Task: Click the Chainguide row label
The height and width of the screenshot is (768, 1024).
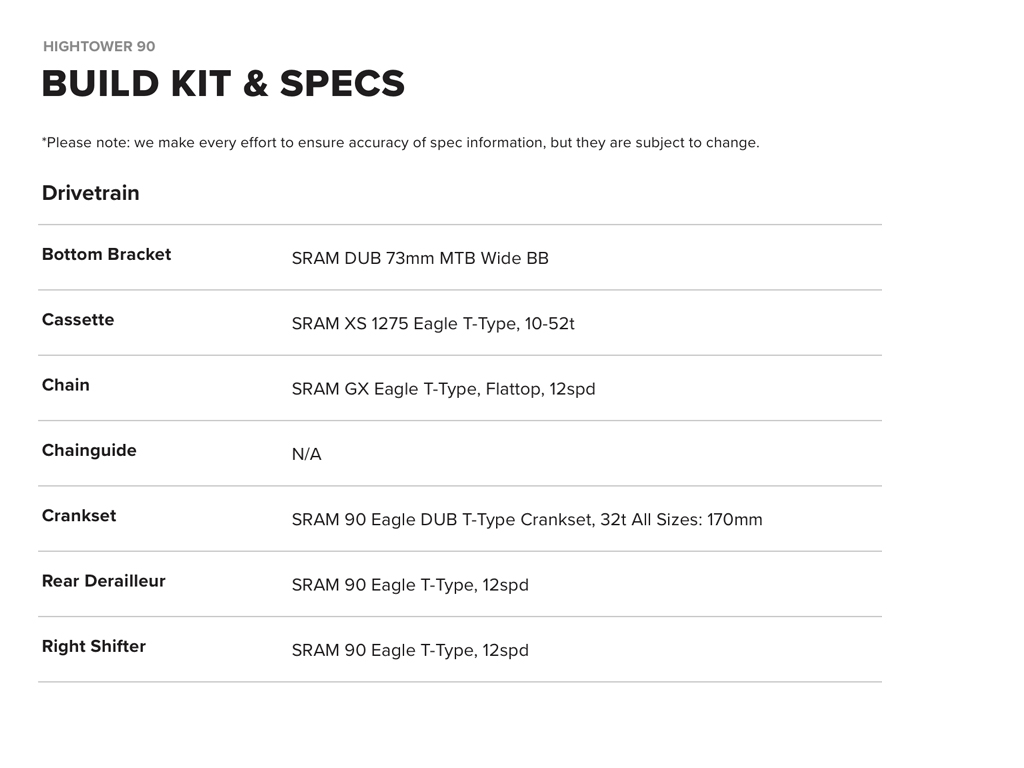Action: tap(89, 450)
